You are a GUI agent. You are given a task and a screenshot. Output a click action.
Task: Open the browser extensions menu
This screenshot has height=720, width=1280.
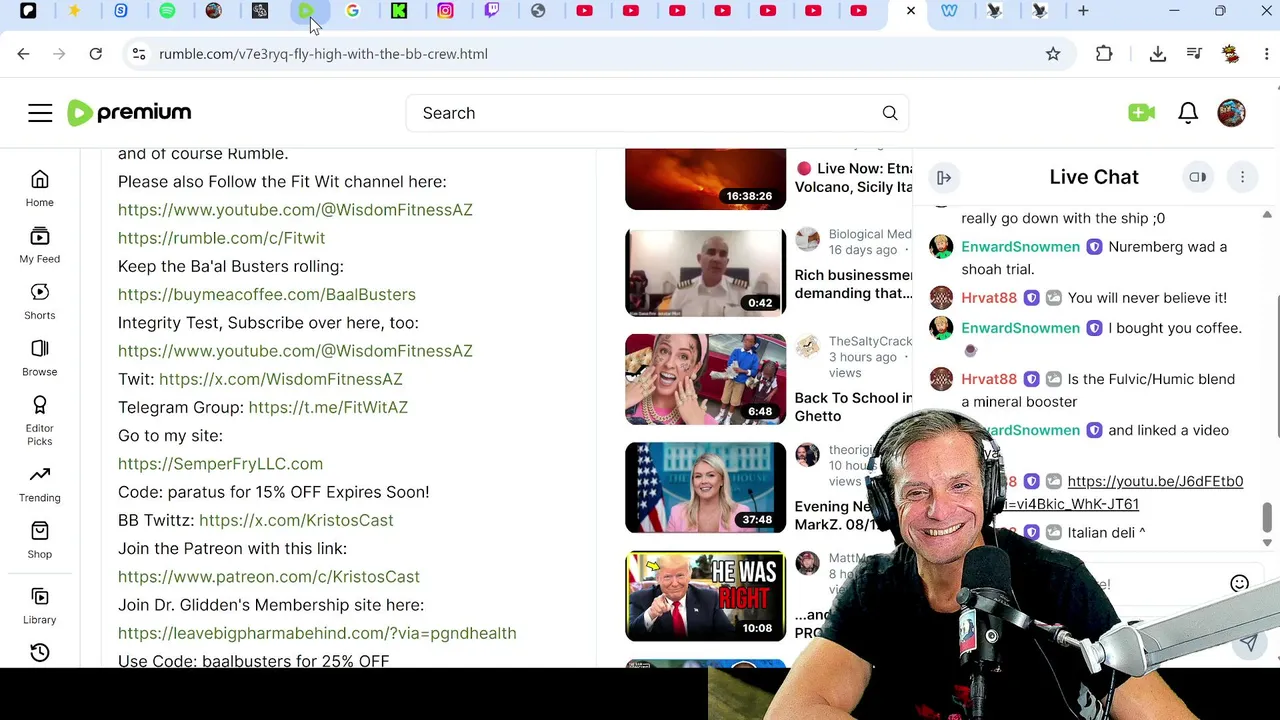pos(1104,54)
